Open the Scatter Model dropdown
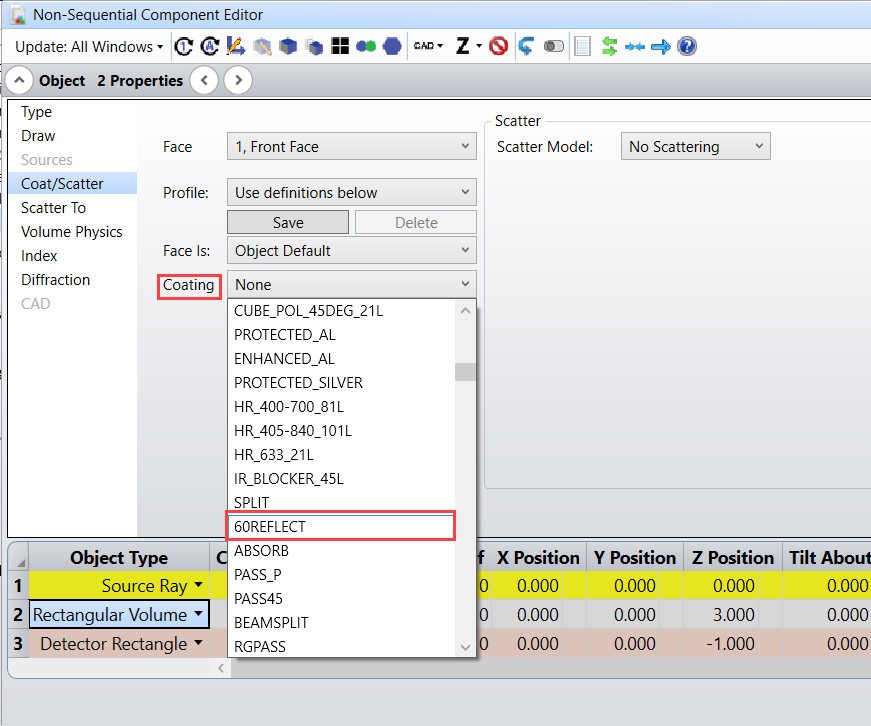The image size is (871, 726). pyautogui.click(x=695, y=147)
